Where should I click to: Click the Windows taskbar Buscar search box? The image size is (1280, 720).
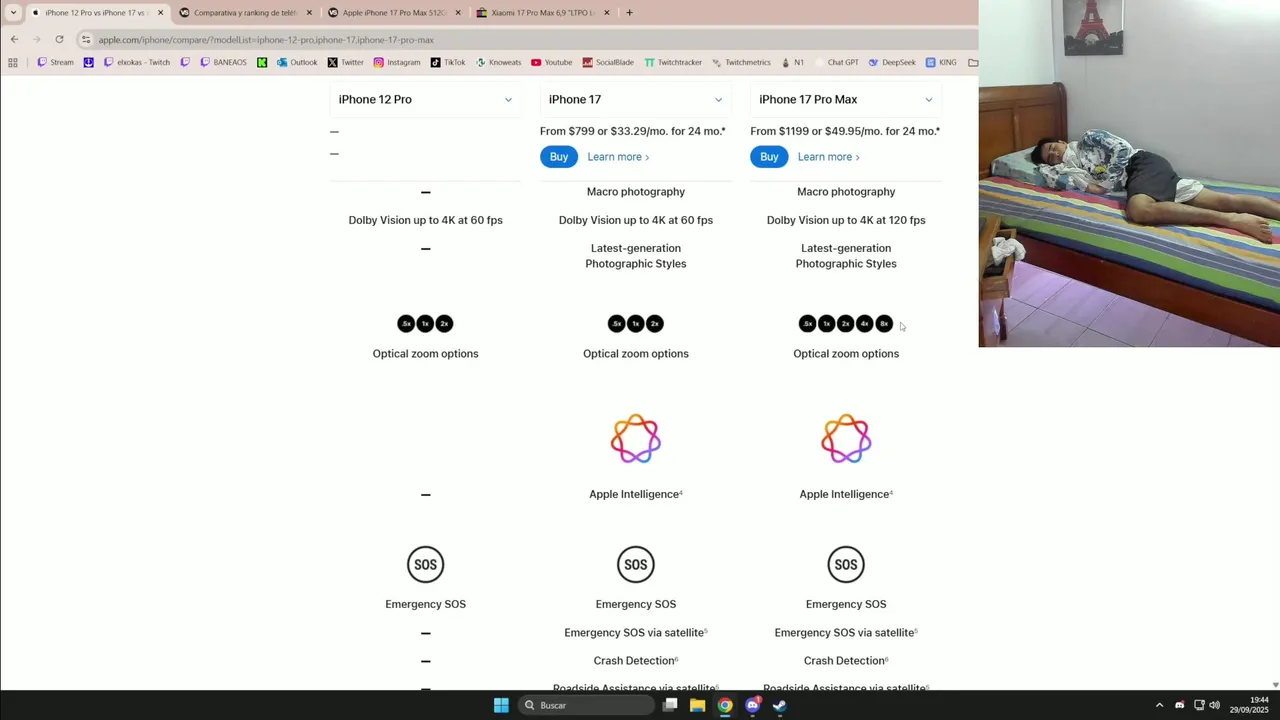587,705
